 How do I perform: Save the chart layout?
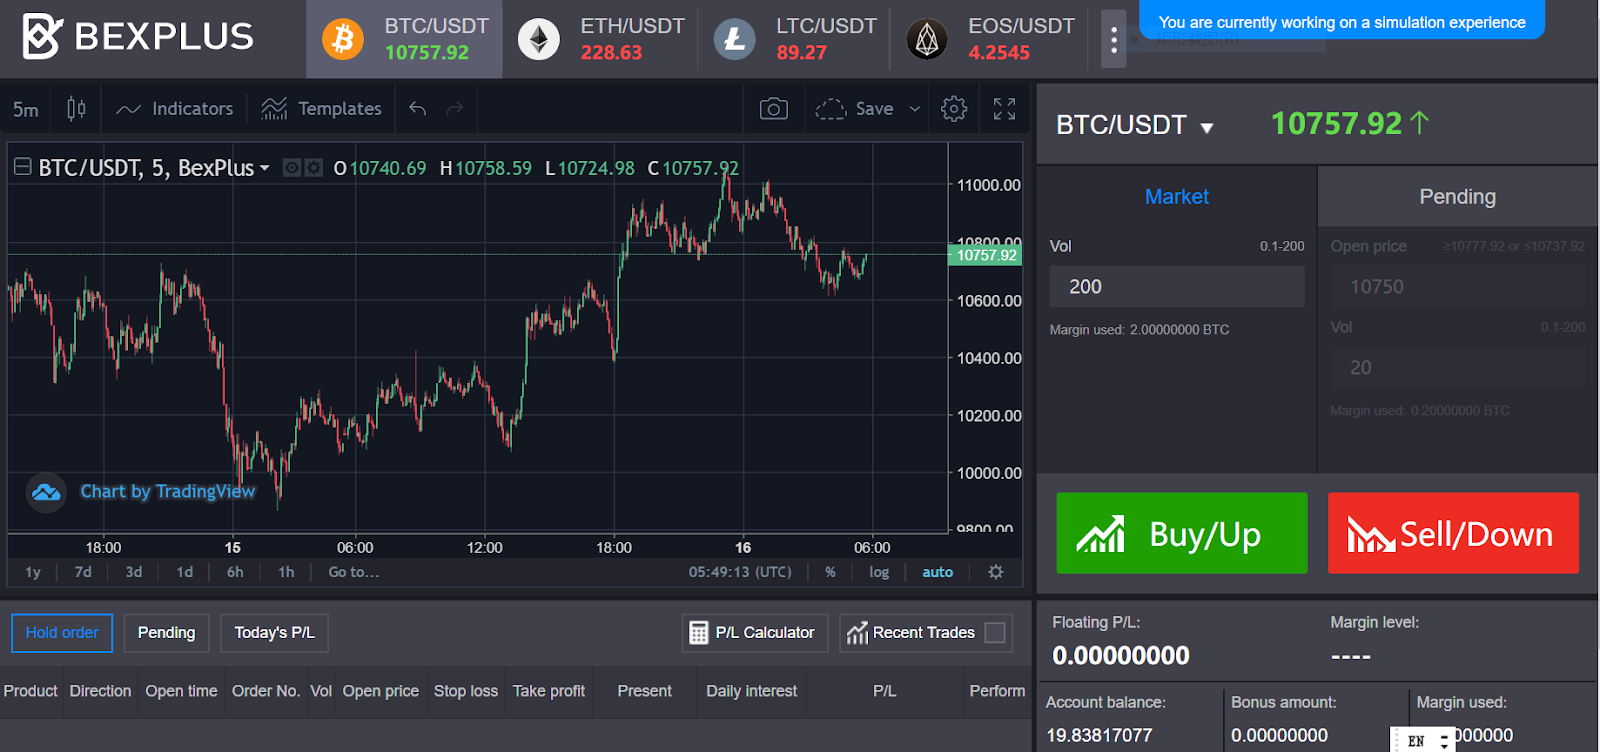pyautogui.click(x=855, y=108)
